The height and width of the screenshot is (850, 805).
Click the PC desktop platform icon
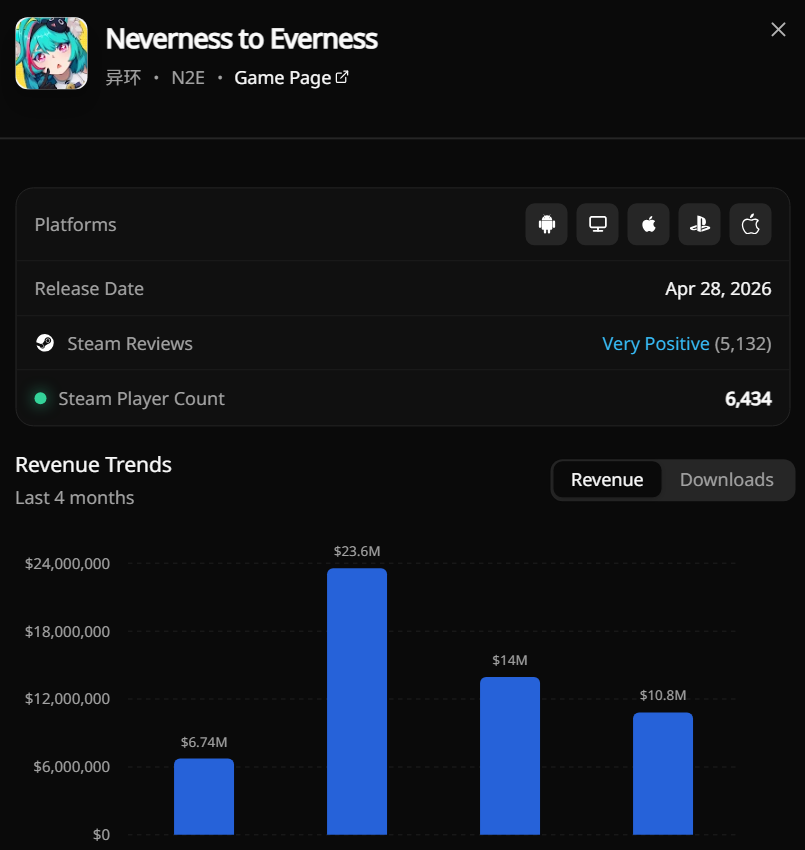(597, 224)
